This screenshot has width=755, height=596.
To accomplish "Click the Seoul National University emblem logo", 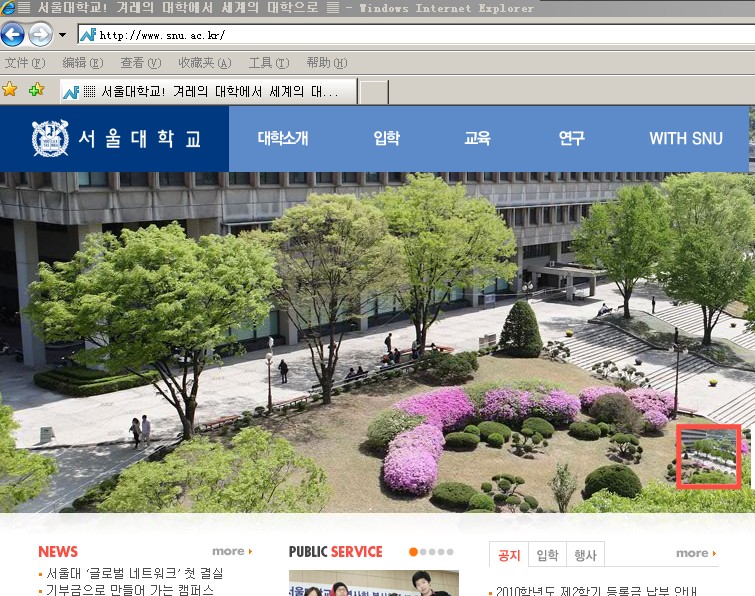I will (50, 138).
